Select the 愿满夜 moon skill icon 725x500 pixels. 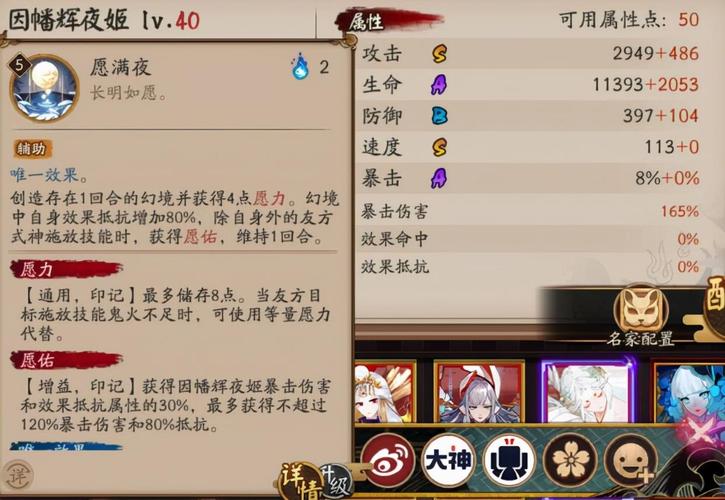pos(44,88)
